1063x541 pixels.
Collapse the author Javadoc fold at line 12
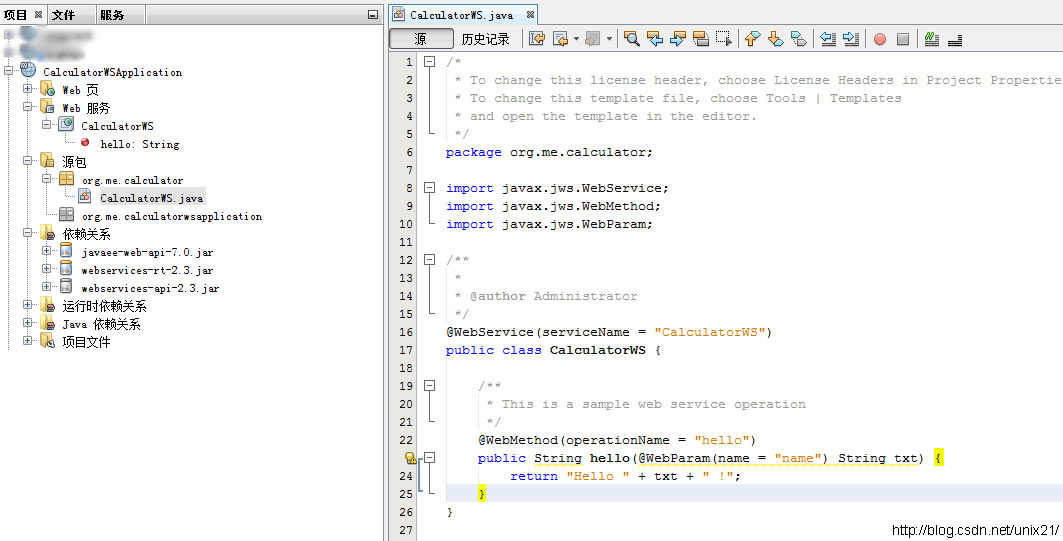(x=429, y=260)
